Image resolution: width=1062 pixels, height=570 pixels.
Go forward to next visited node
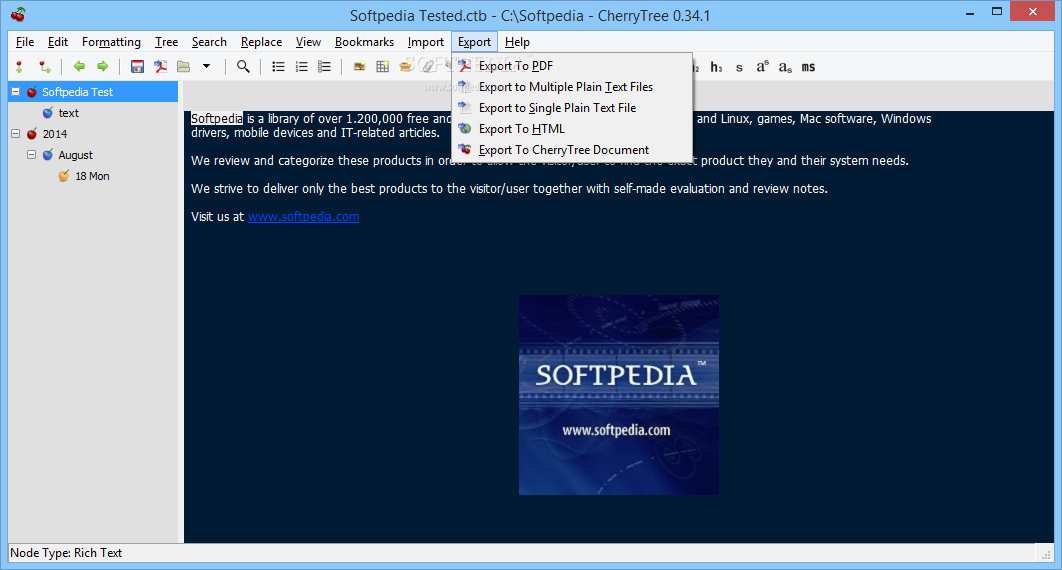(x=102, y=66)
